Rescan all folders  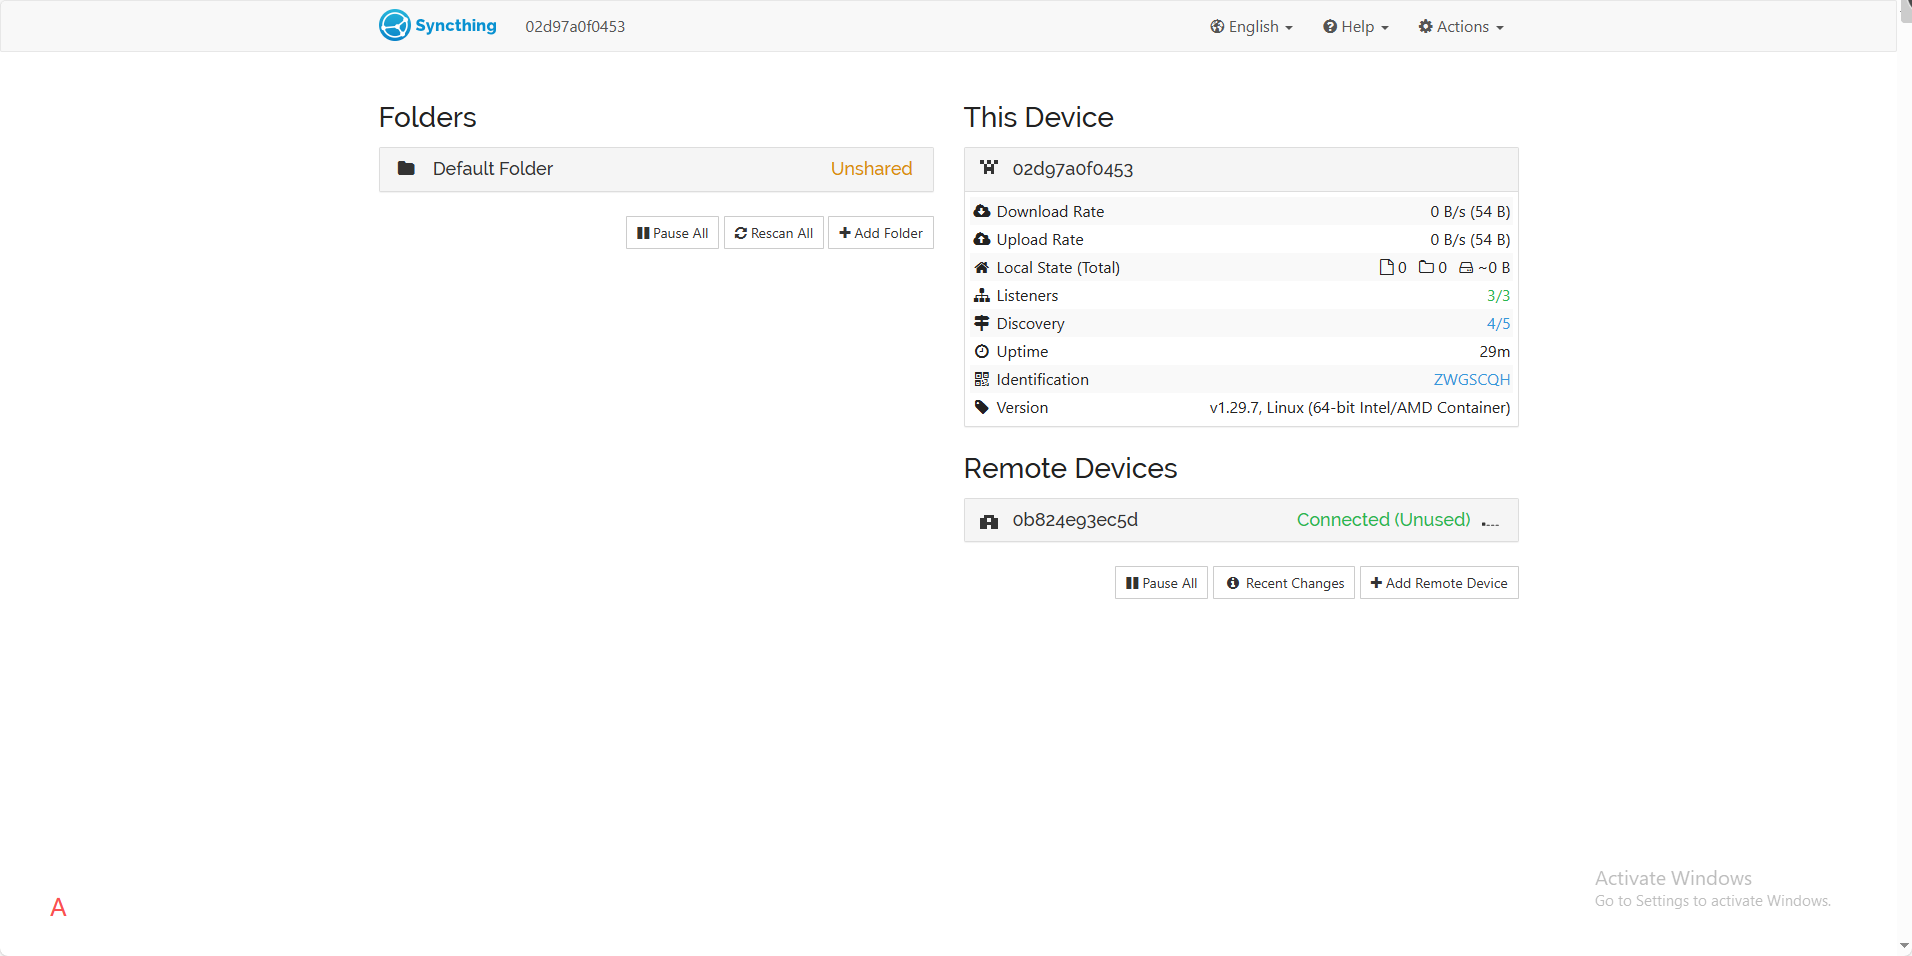(x=773, y=233)
